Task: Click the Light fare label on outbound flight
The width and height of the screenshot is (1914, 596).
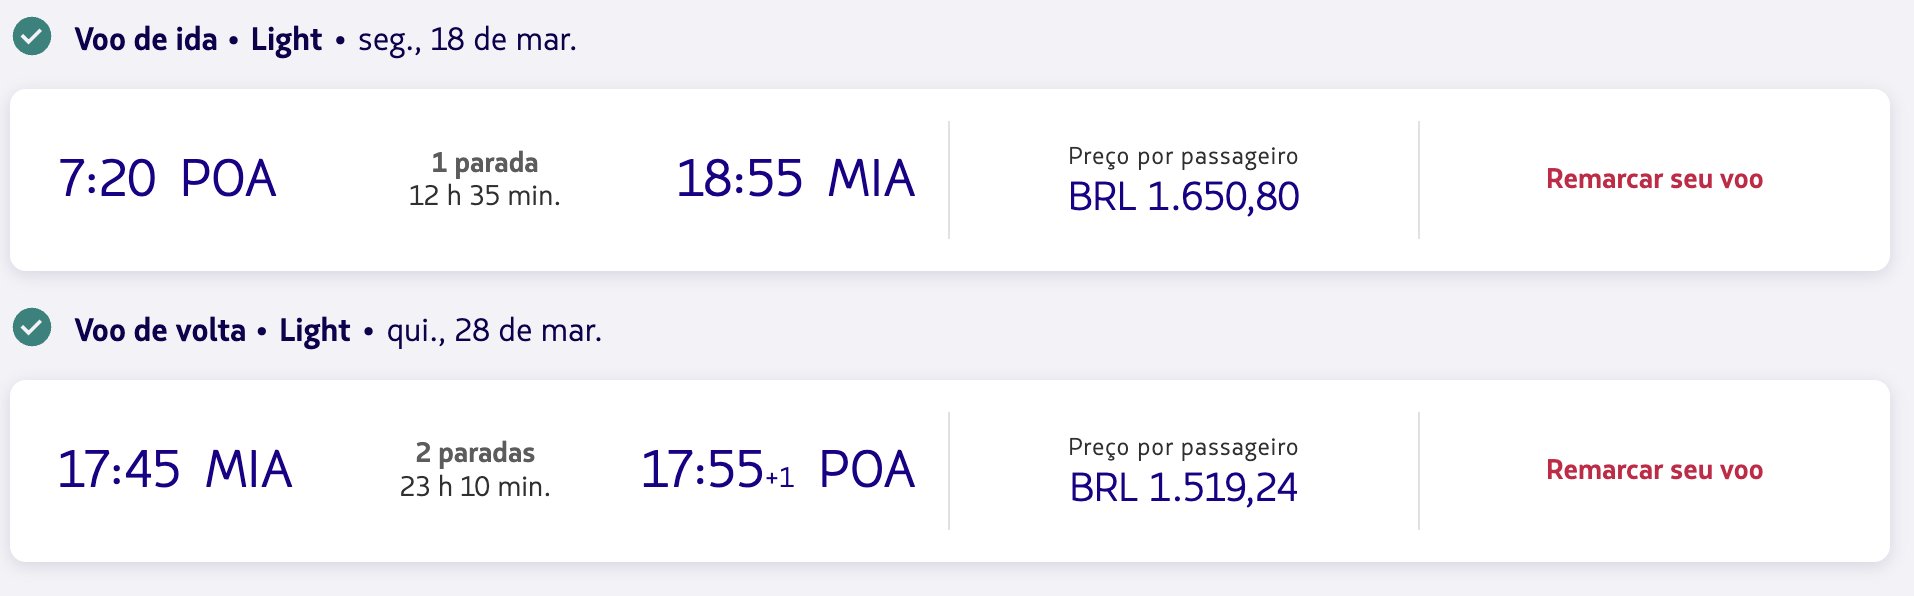Action: [286, 39]
